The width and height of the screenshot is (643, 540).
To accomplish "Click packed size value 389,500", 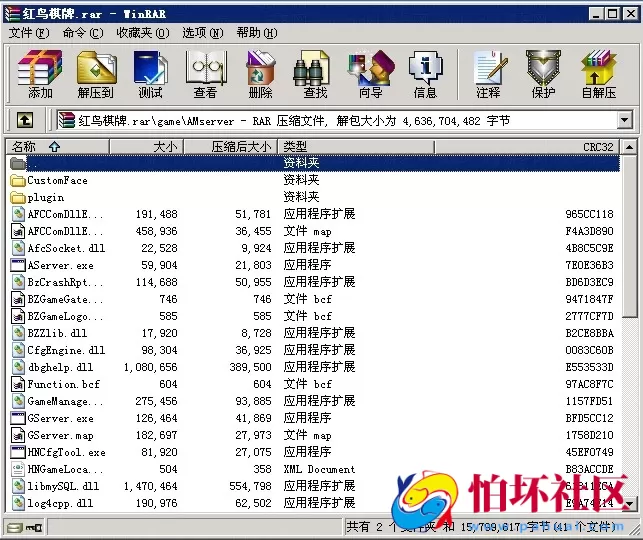I will point(250,367).
